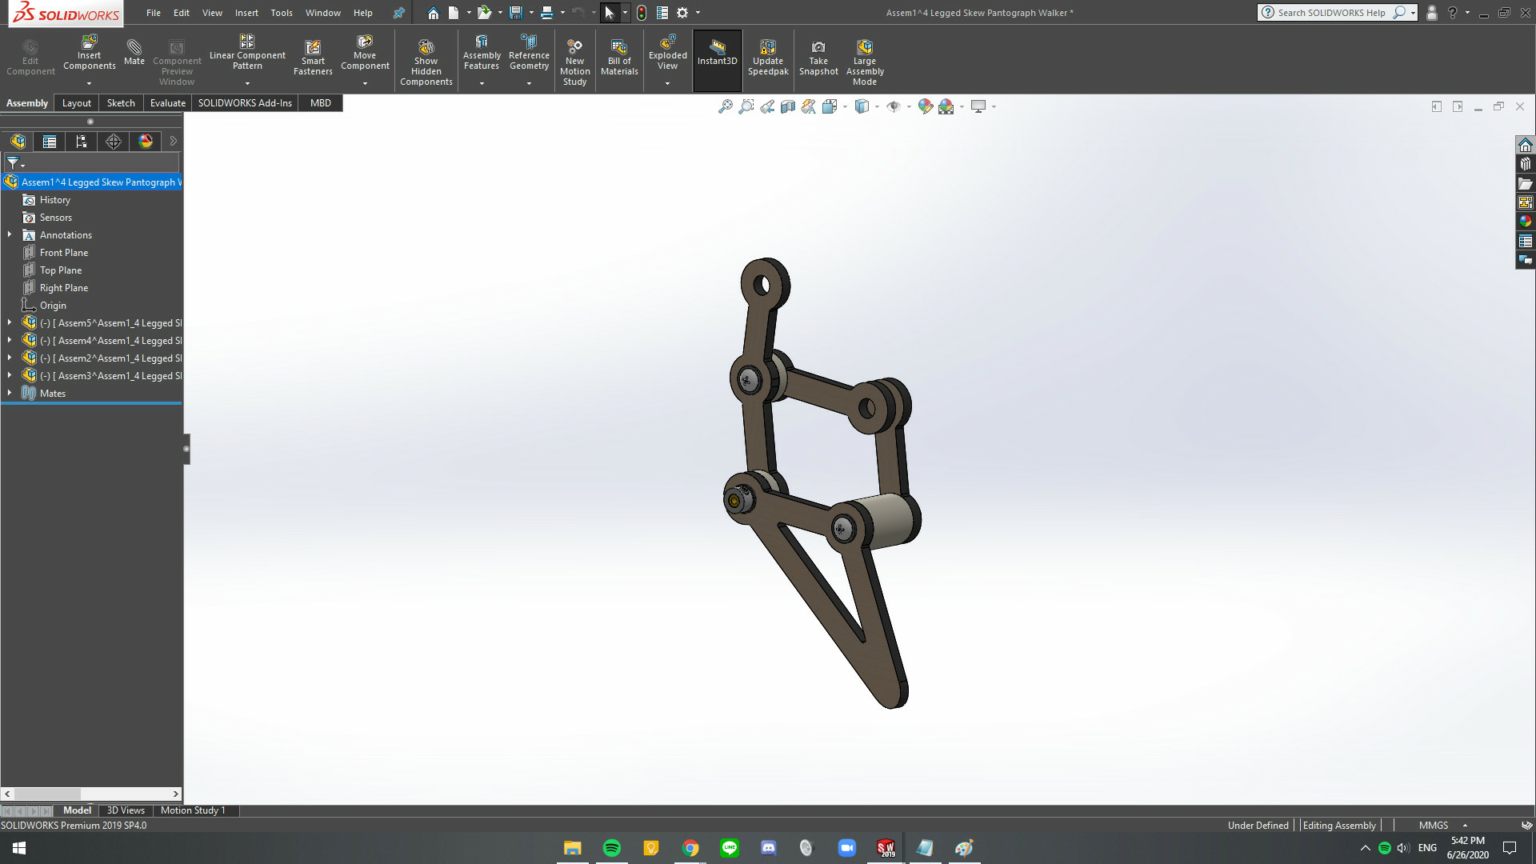1536x864 pixels.
Task: Toggle Large Assembly Mode
Action: (865, 62)
